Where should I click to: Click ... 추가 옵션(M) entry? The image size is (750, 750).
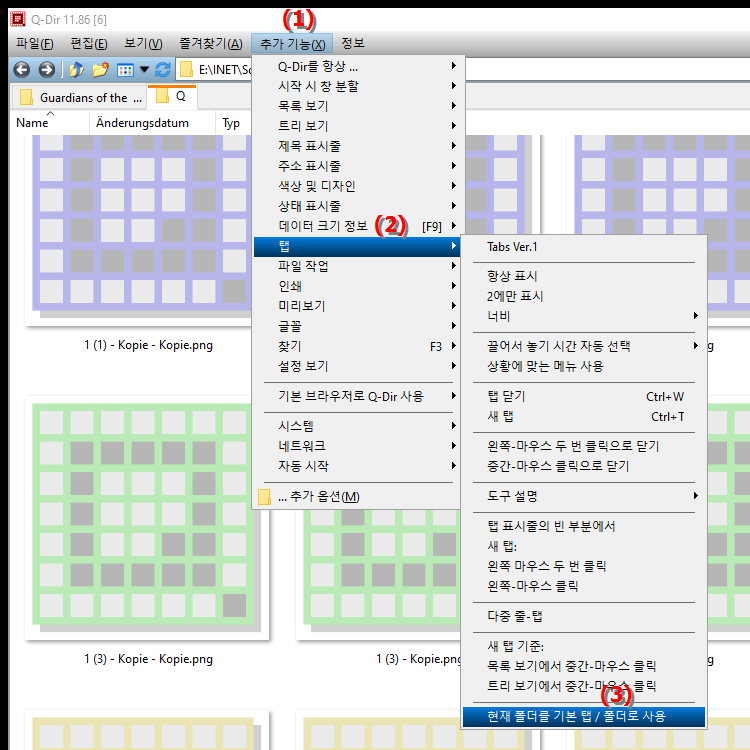[x=356, y=497]
